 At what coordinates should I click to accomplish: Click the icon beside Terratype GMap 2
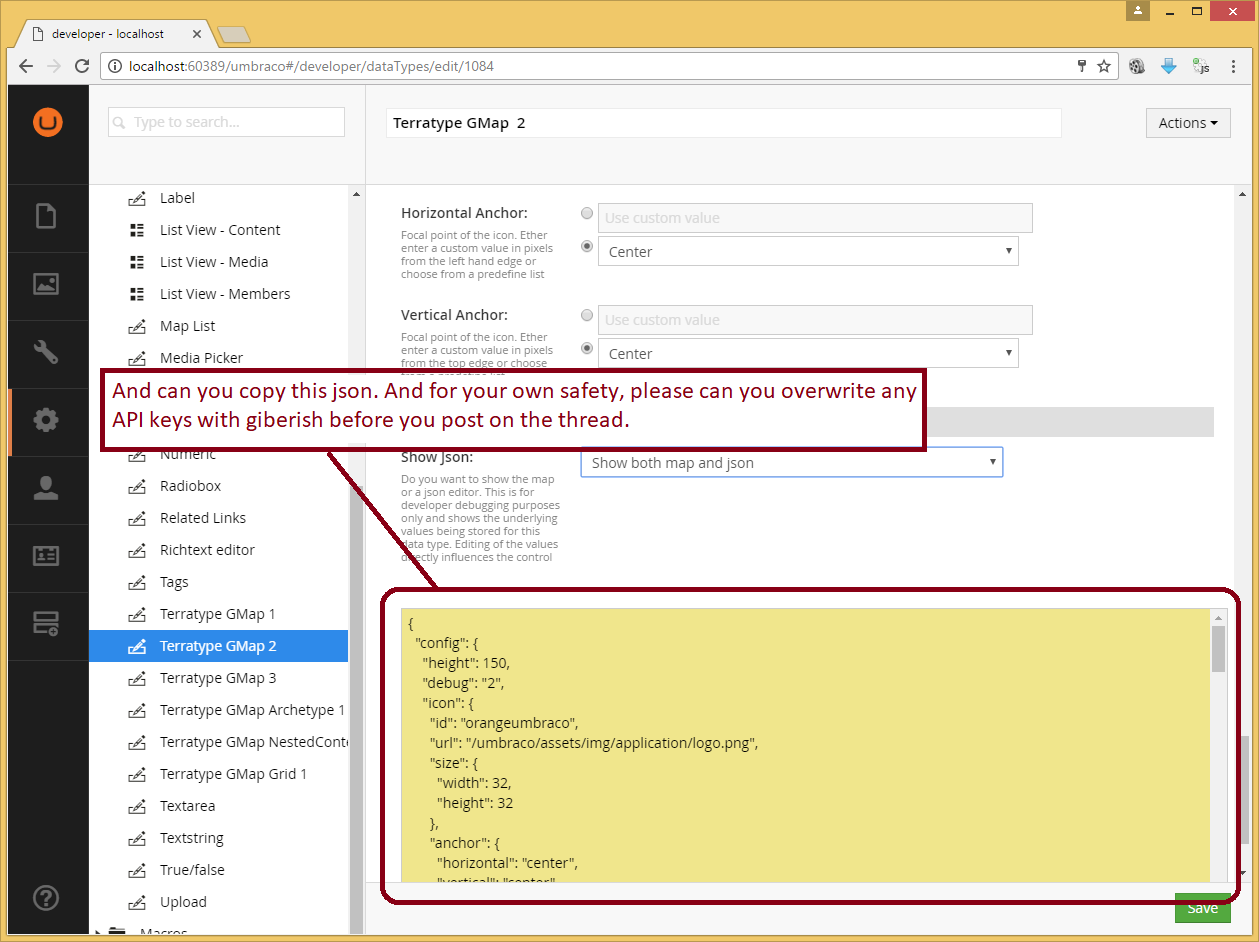[x=137, y=646]
